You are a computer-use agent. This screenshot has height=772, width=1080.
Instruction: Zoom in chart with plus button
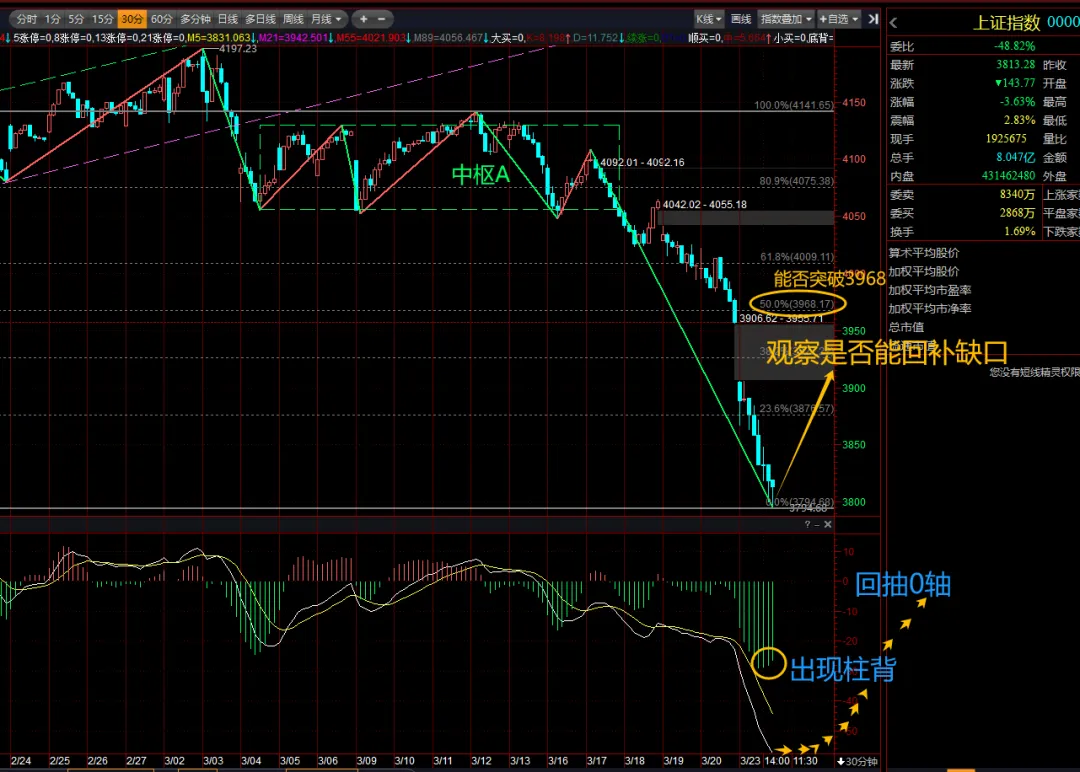pyautogui.click(x=364, y=19)
